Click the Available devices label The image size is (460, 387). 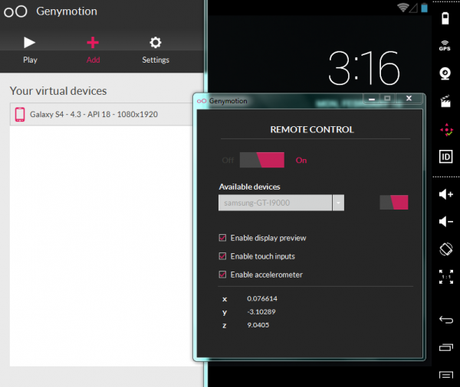pyautogui.click(x=249, y=187)
